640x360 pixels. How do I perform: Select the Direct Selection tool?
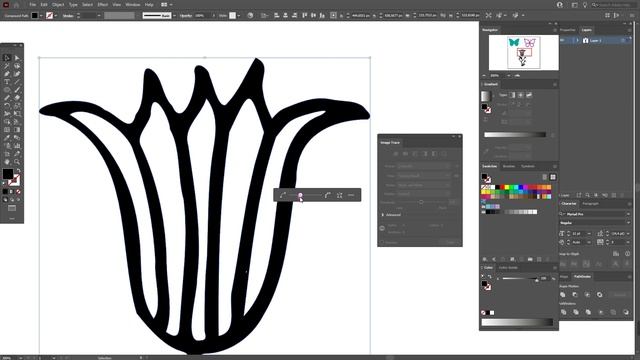tap(17, 58)
